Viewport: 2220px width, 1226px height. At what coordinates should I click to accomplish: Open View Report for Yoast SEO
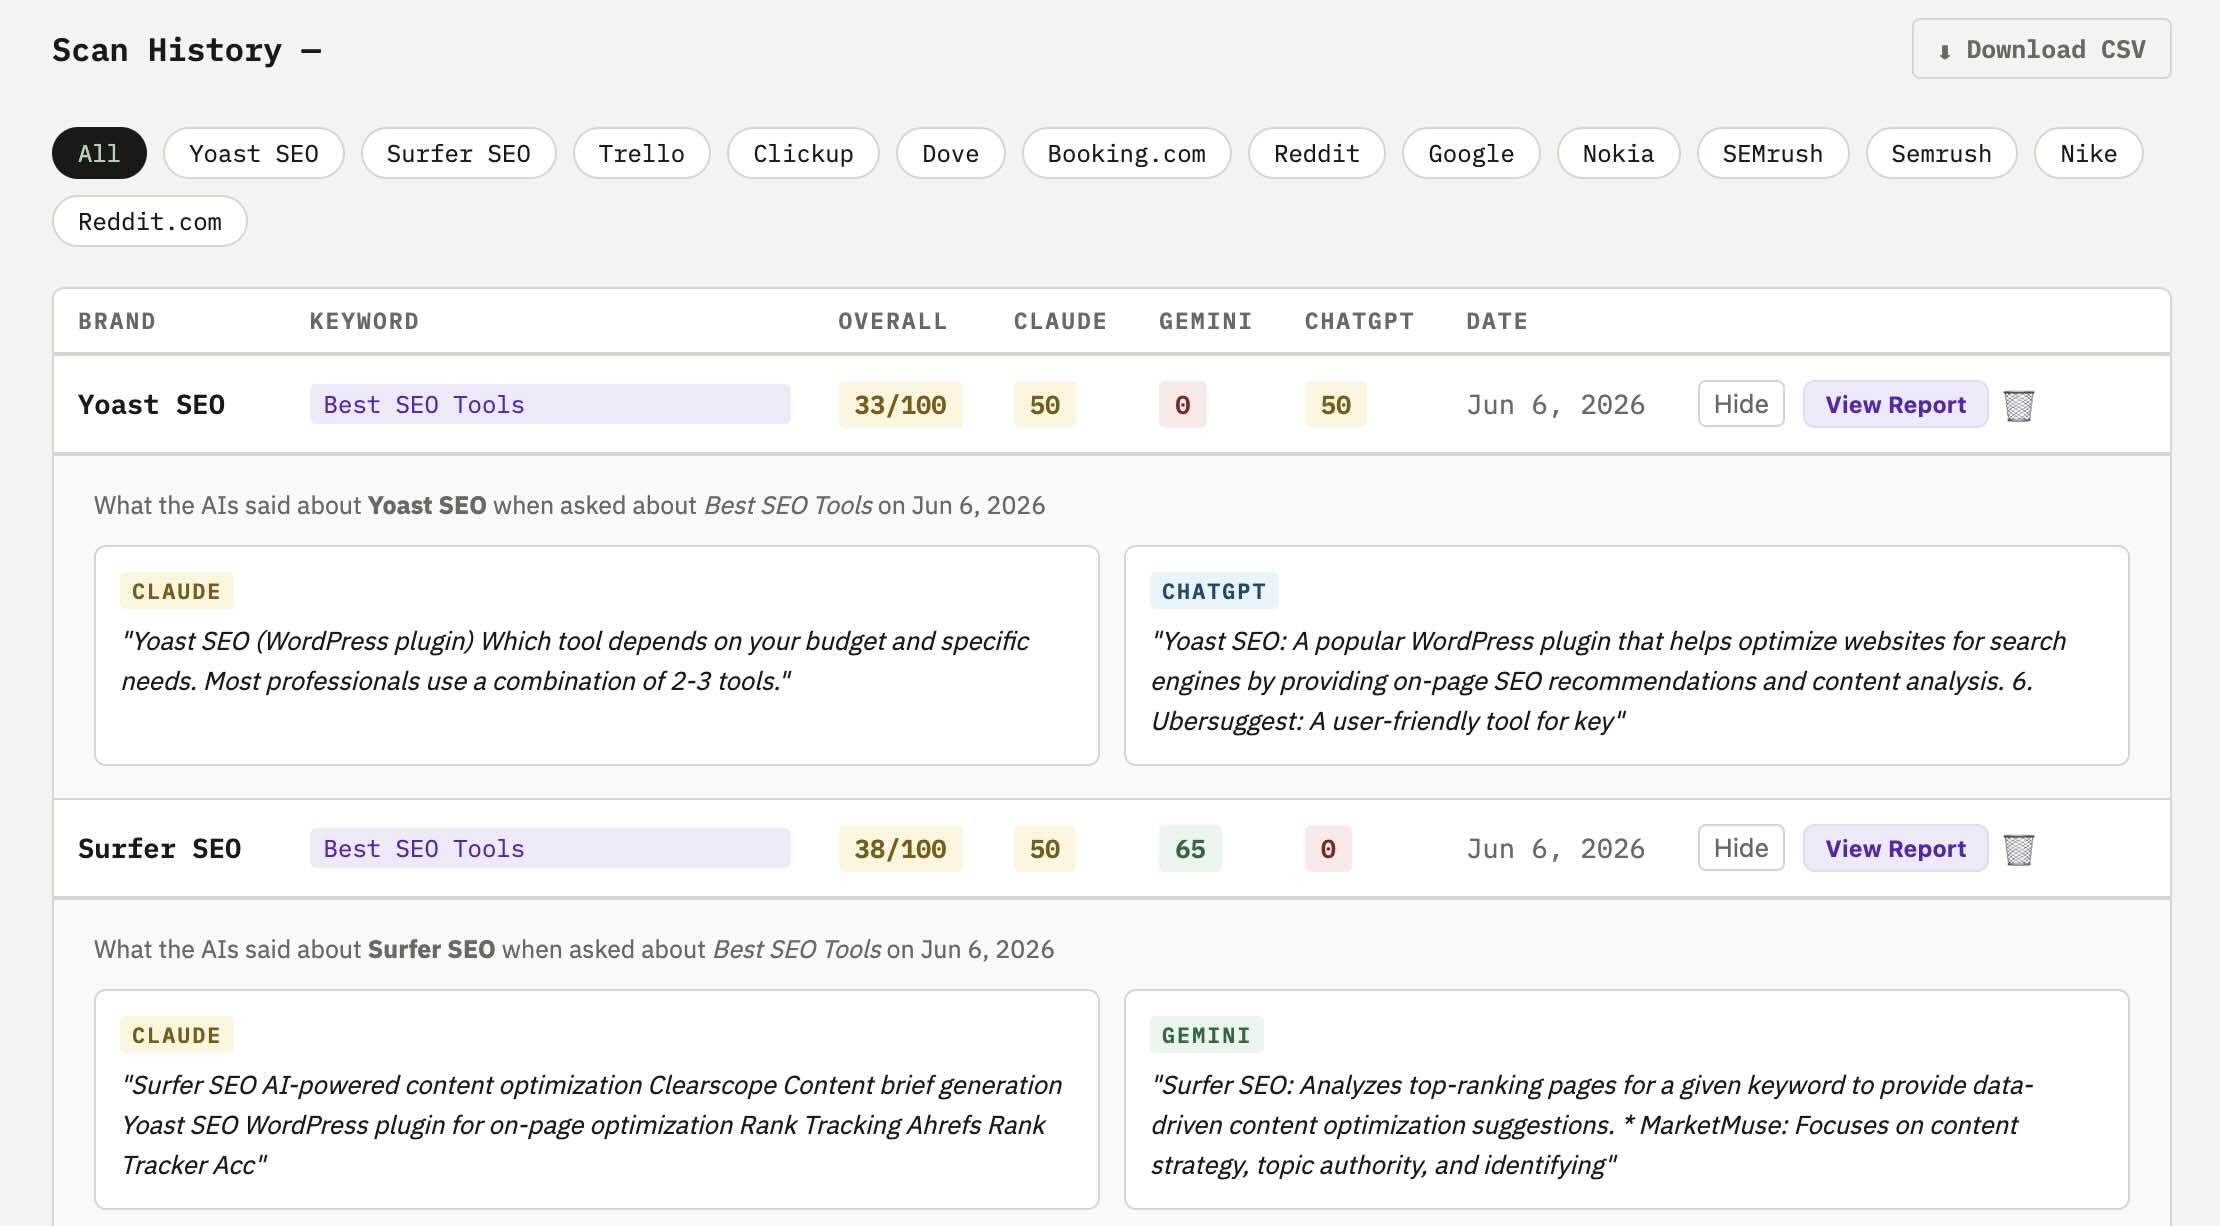(1895, 404)
